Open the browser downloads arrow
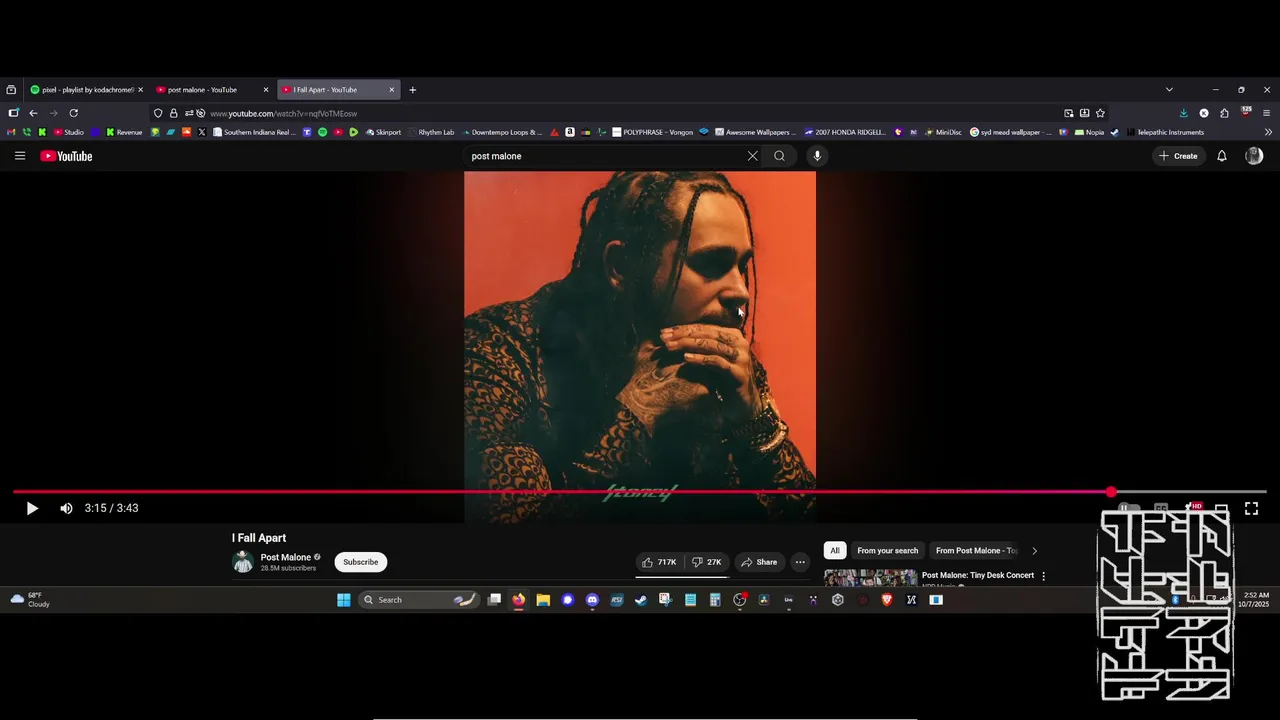Image resolution: width=1280 pixels, height=720 pixels. pos(1184,113)
